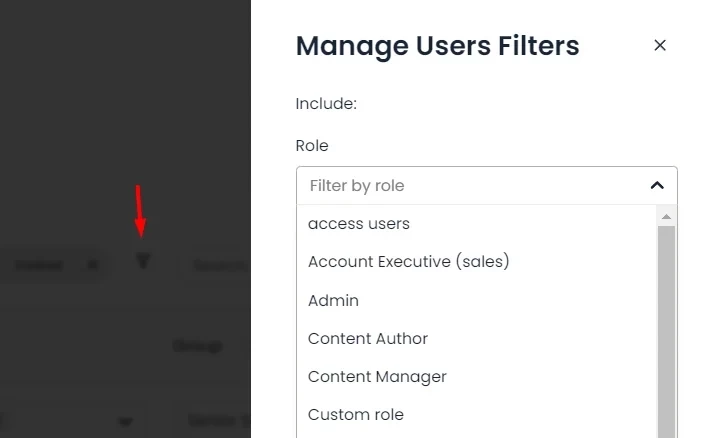722x438 pixels.
Task: Expand the bottom-left dropdown arrow in table
Action: [x=125, y=421]
